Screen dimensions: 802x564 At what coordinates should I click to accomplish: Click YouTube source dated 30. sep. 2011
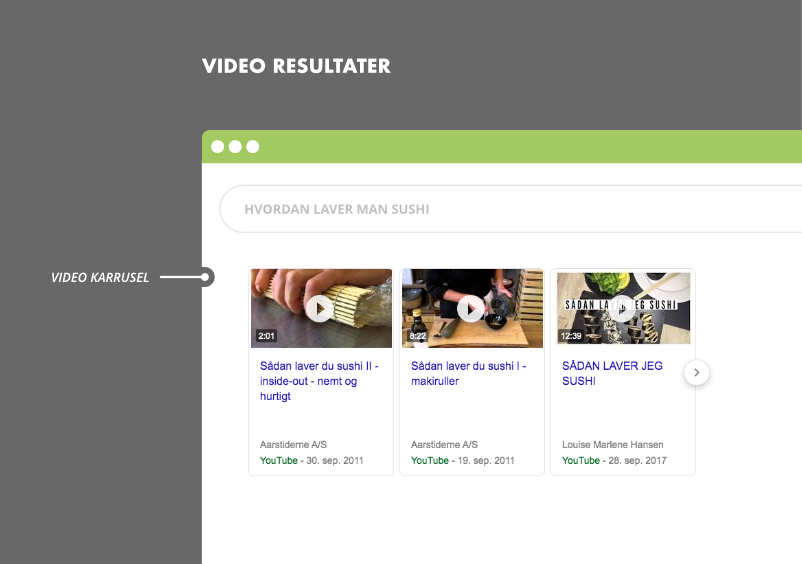[x=279, y=461]
